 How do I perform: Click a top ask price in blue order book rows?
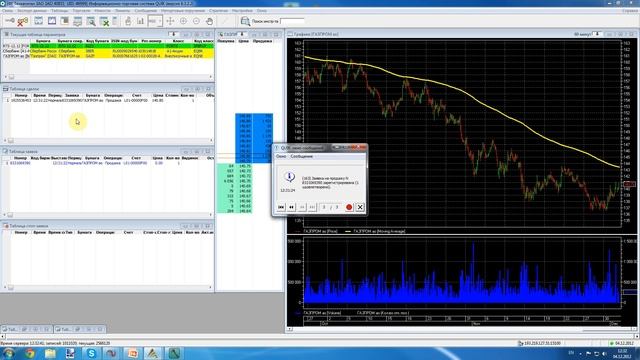pos(245,116)
